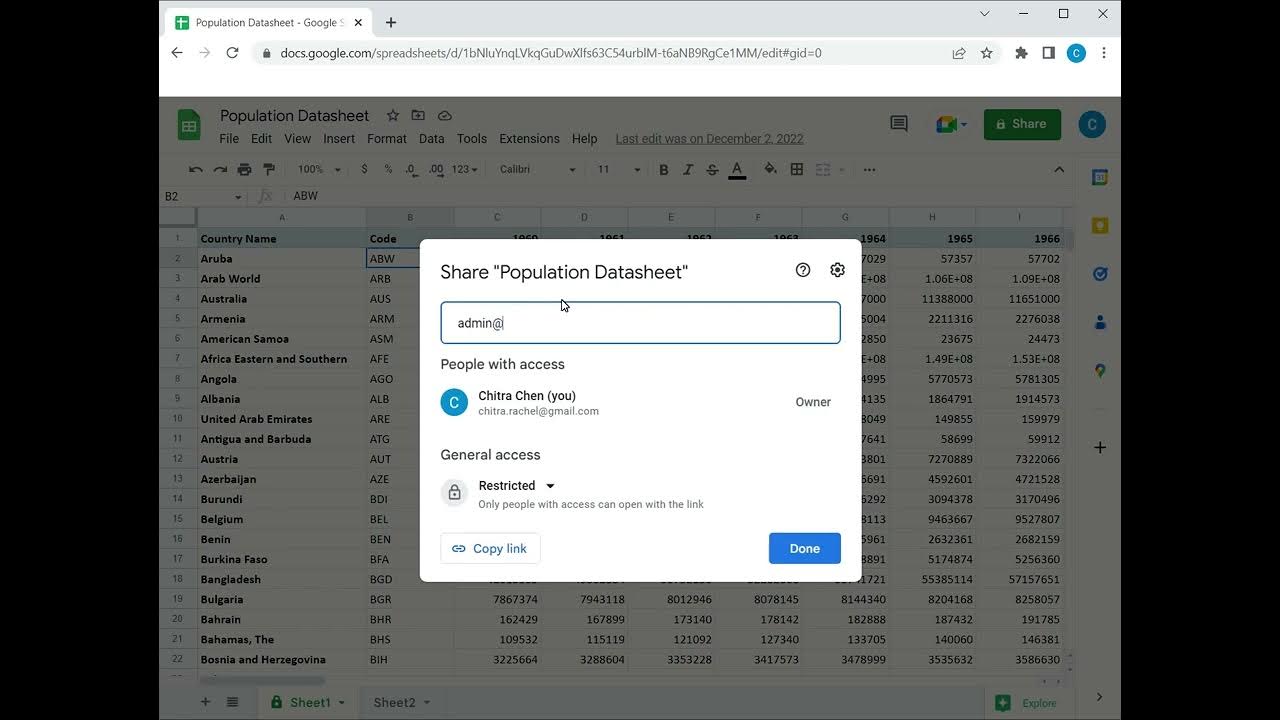Show more toolbar options
The height and width of the screenshot is (720, 1280).
tap(869, 170)
